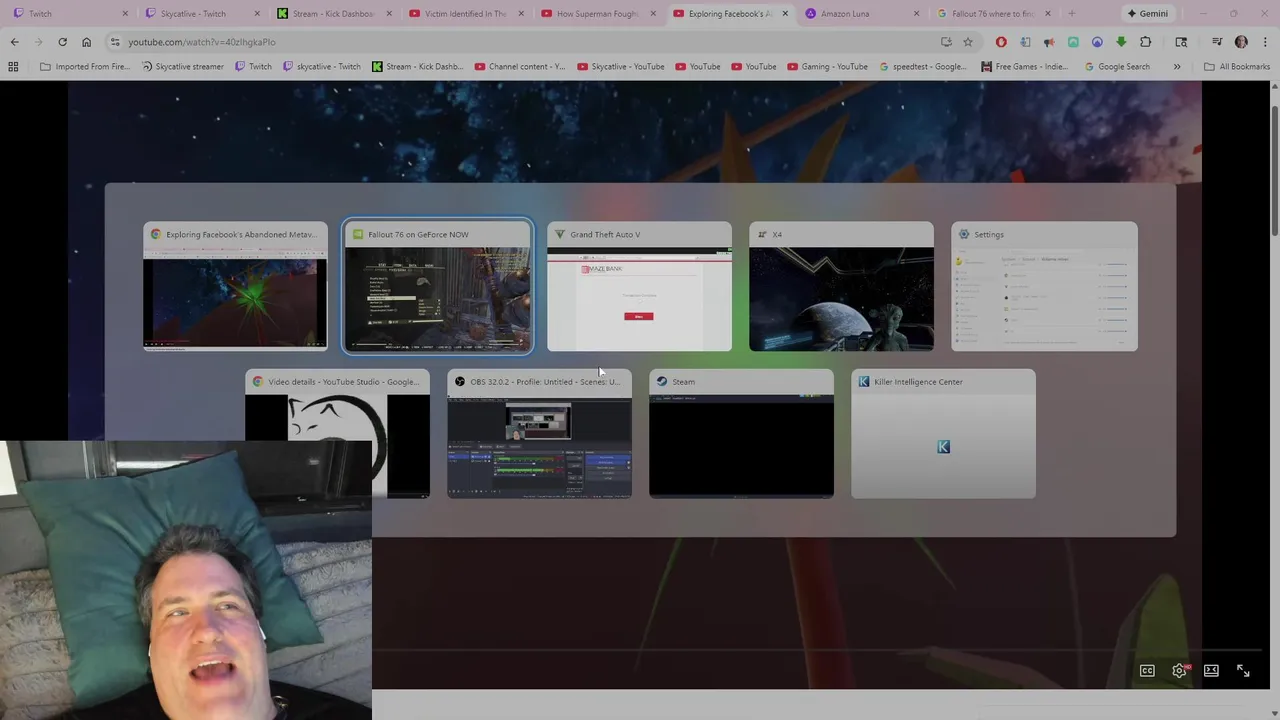The image size is (1280, 720).
Task: Switch to the Stream - Kick Dashboard tab
Action: coord(335,14)
